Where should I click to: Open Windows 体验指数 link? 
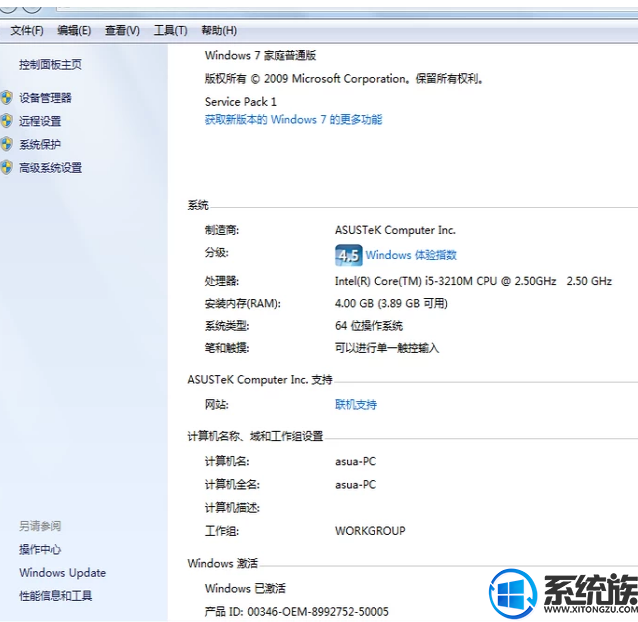[411, 255]
